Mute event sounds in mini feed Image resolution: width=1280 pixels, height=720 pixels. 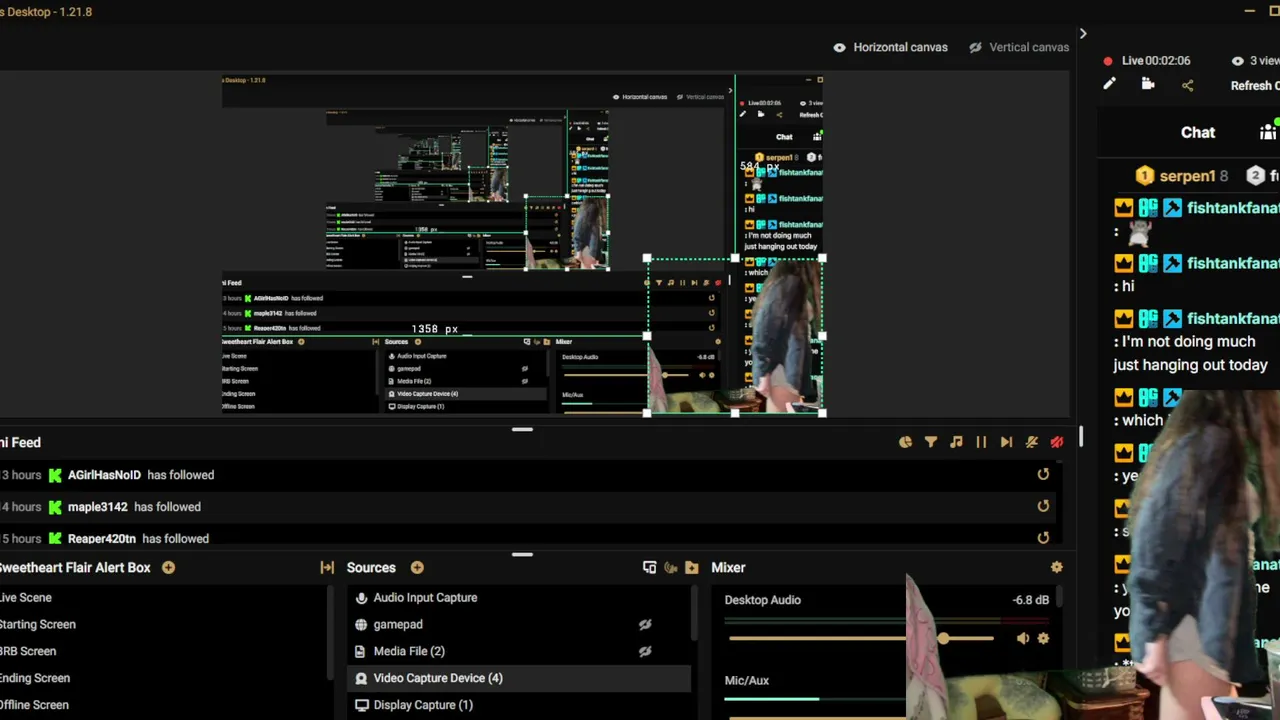point(1032,442)
